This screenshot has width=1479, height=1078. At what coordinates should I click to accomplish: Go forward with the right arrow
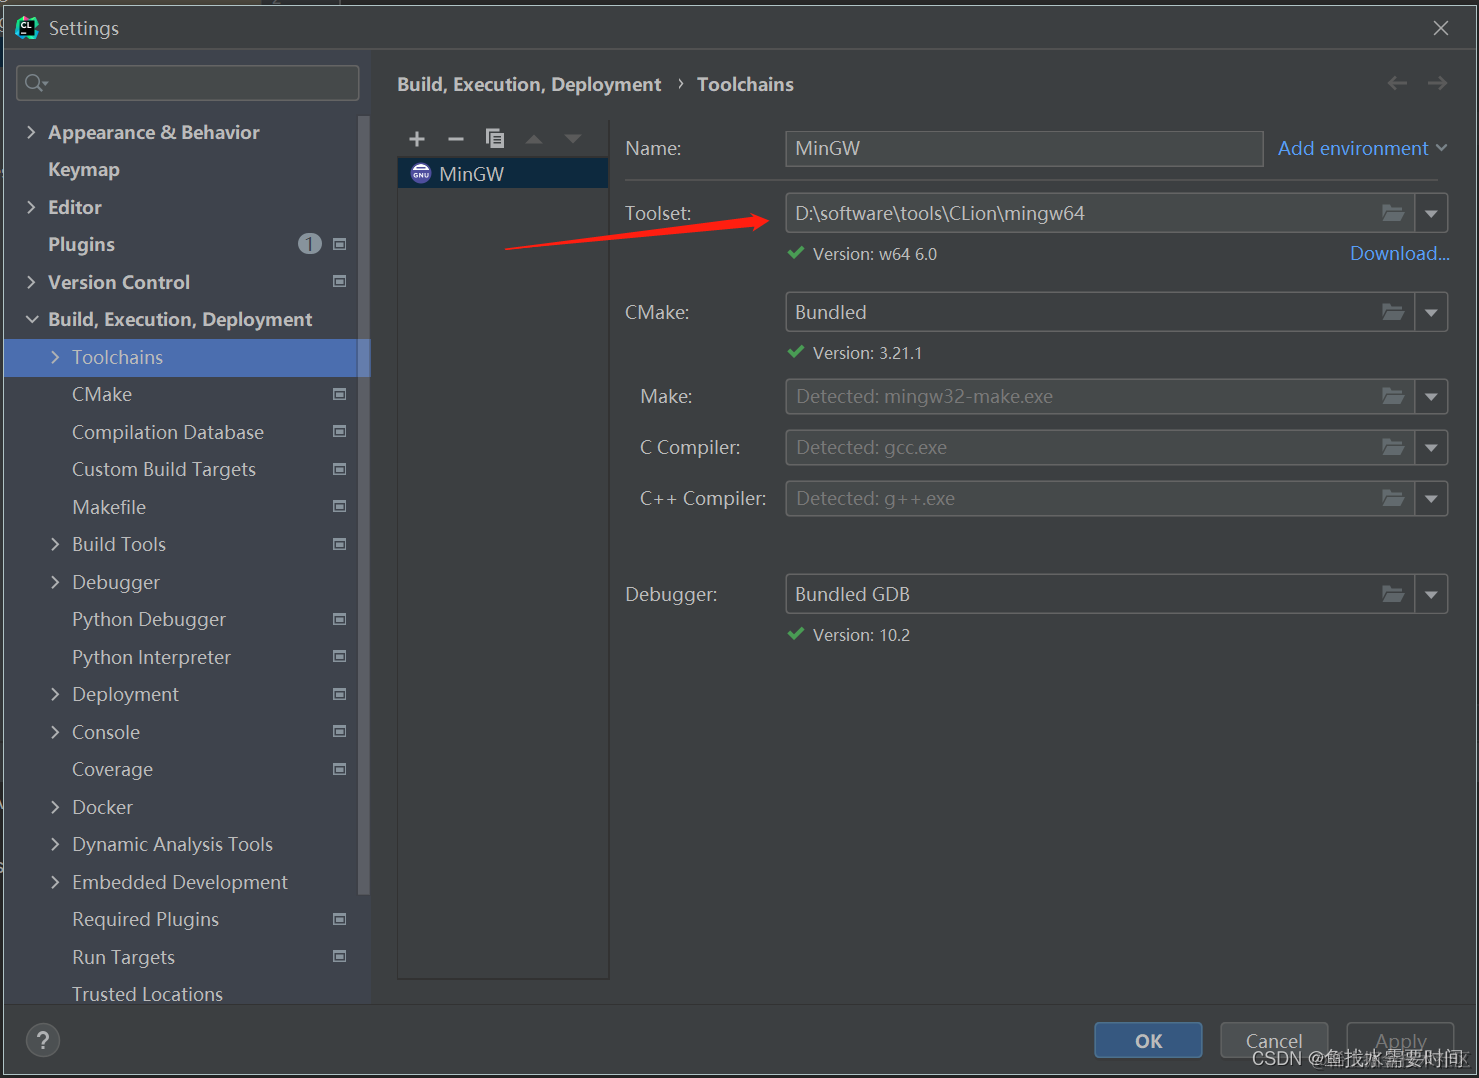1437,84
